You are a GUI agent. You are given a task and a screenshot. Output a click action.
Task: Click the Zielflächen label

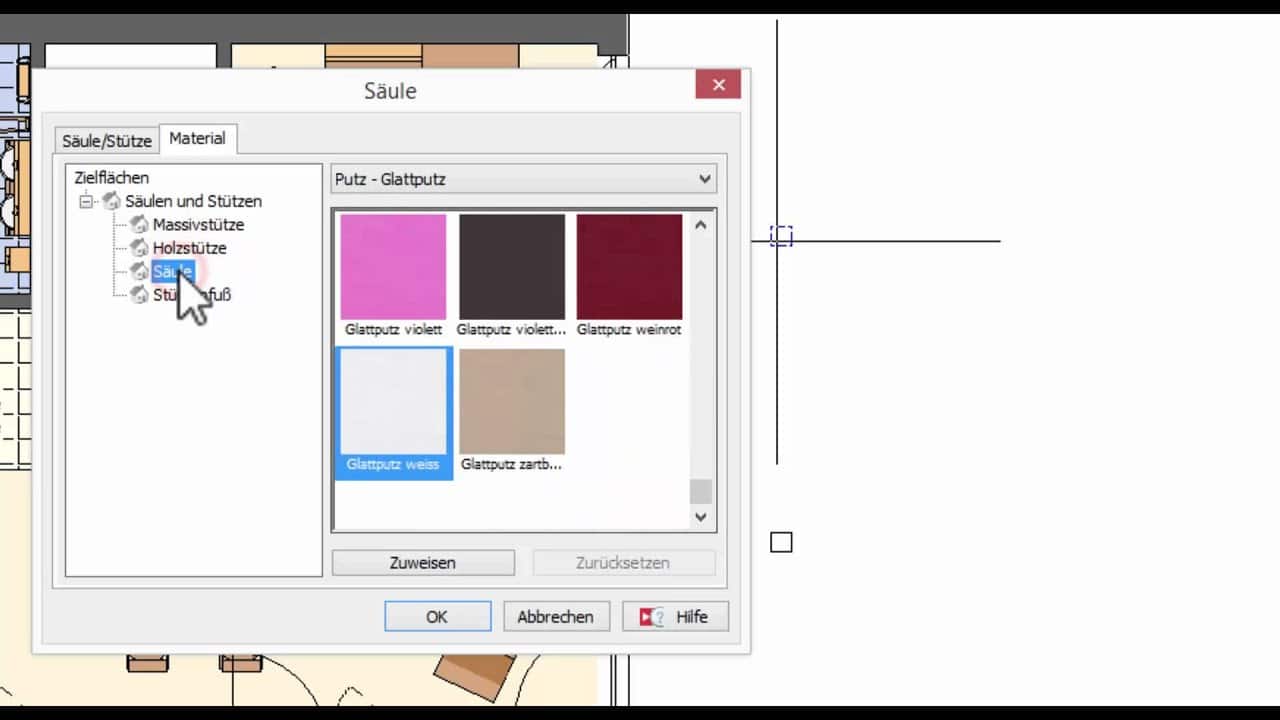tap(111, 177)
